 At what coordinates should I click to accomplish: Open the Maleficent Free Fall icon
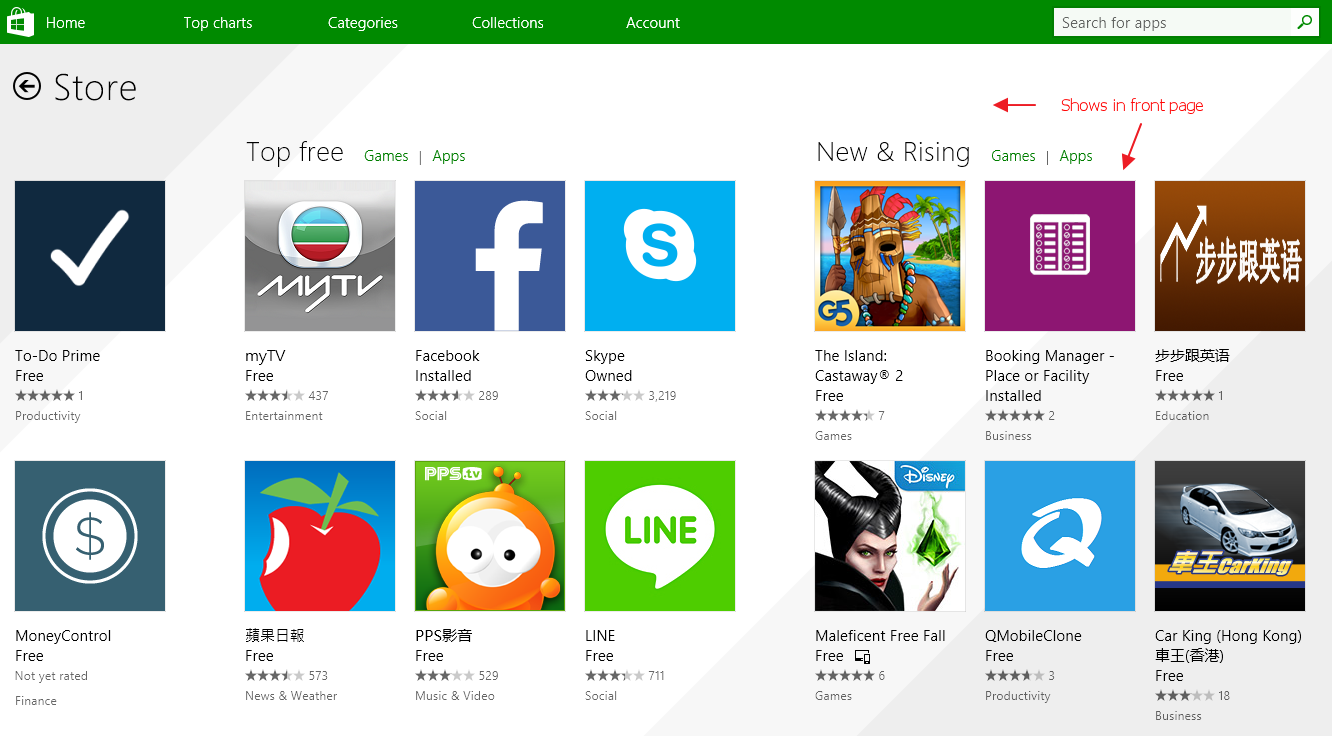pyautogui.click(x=890, y=536)
